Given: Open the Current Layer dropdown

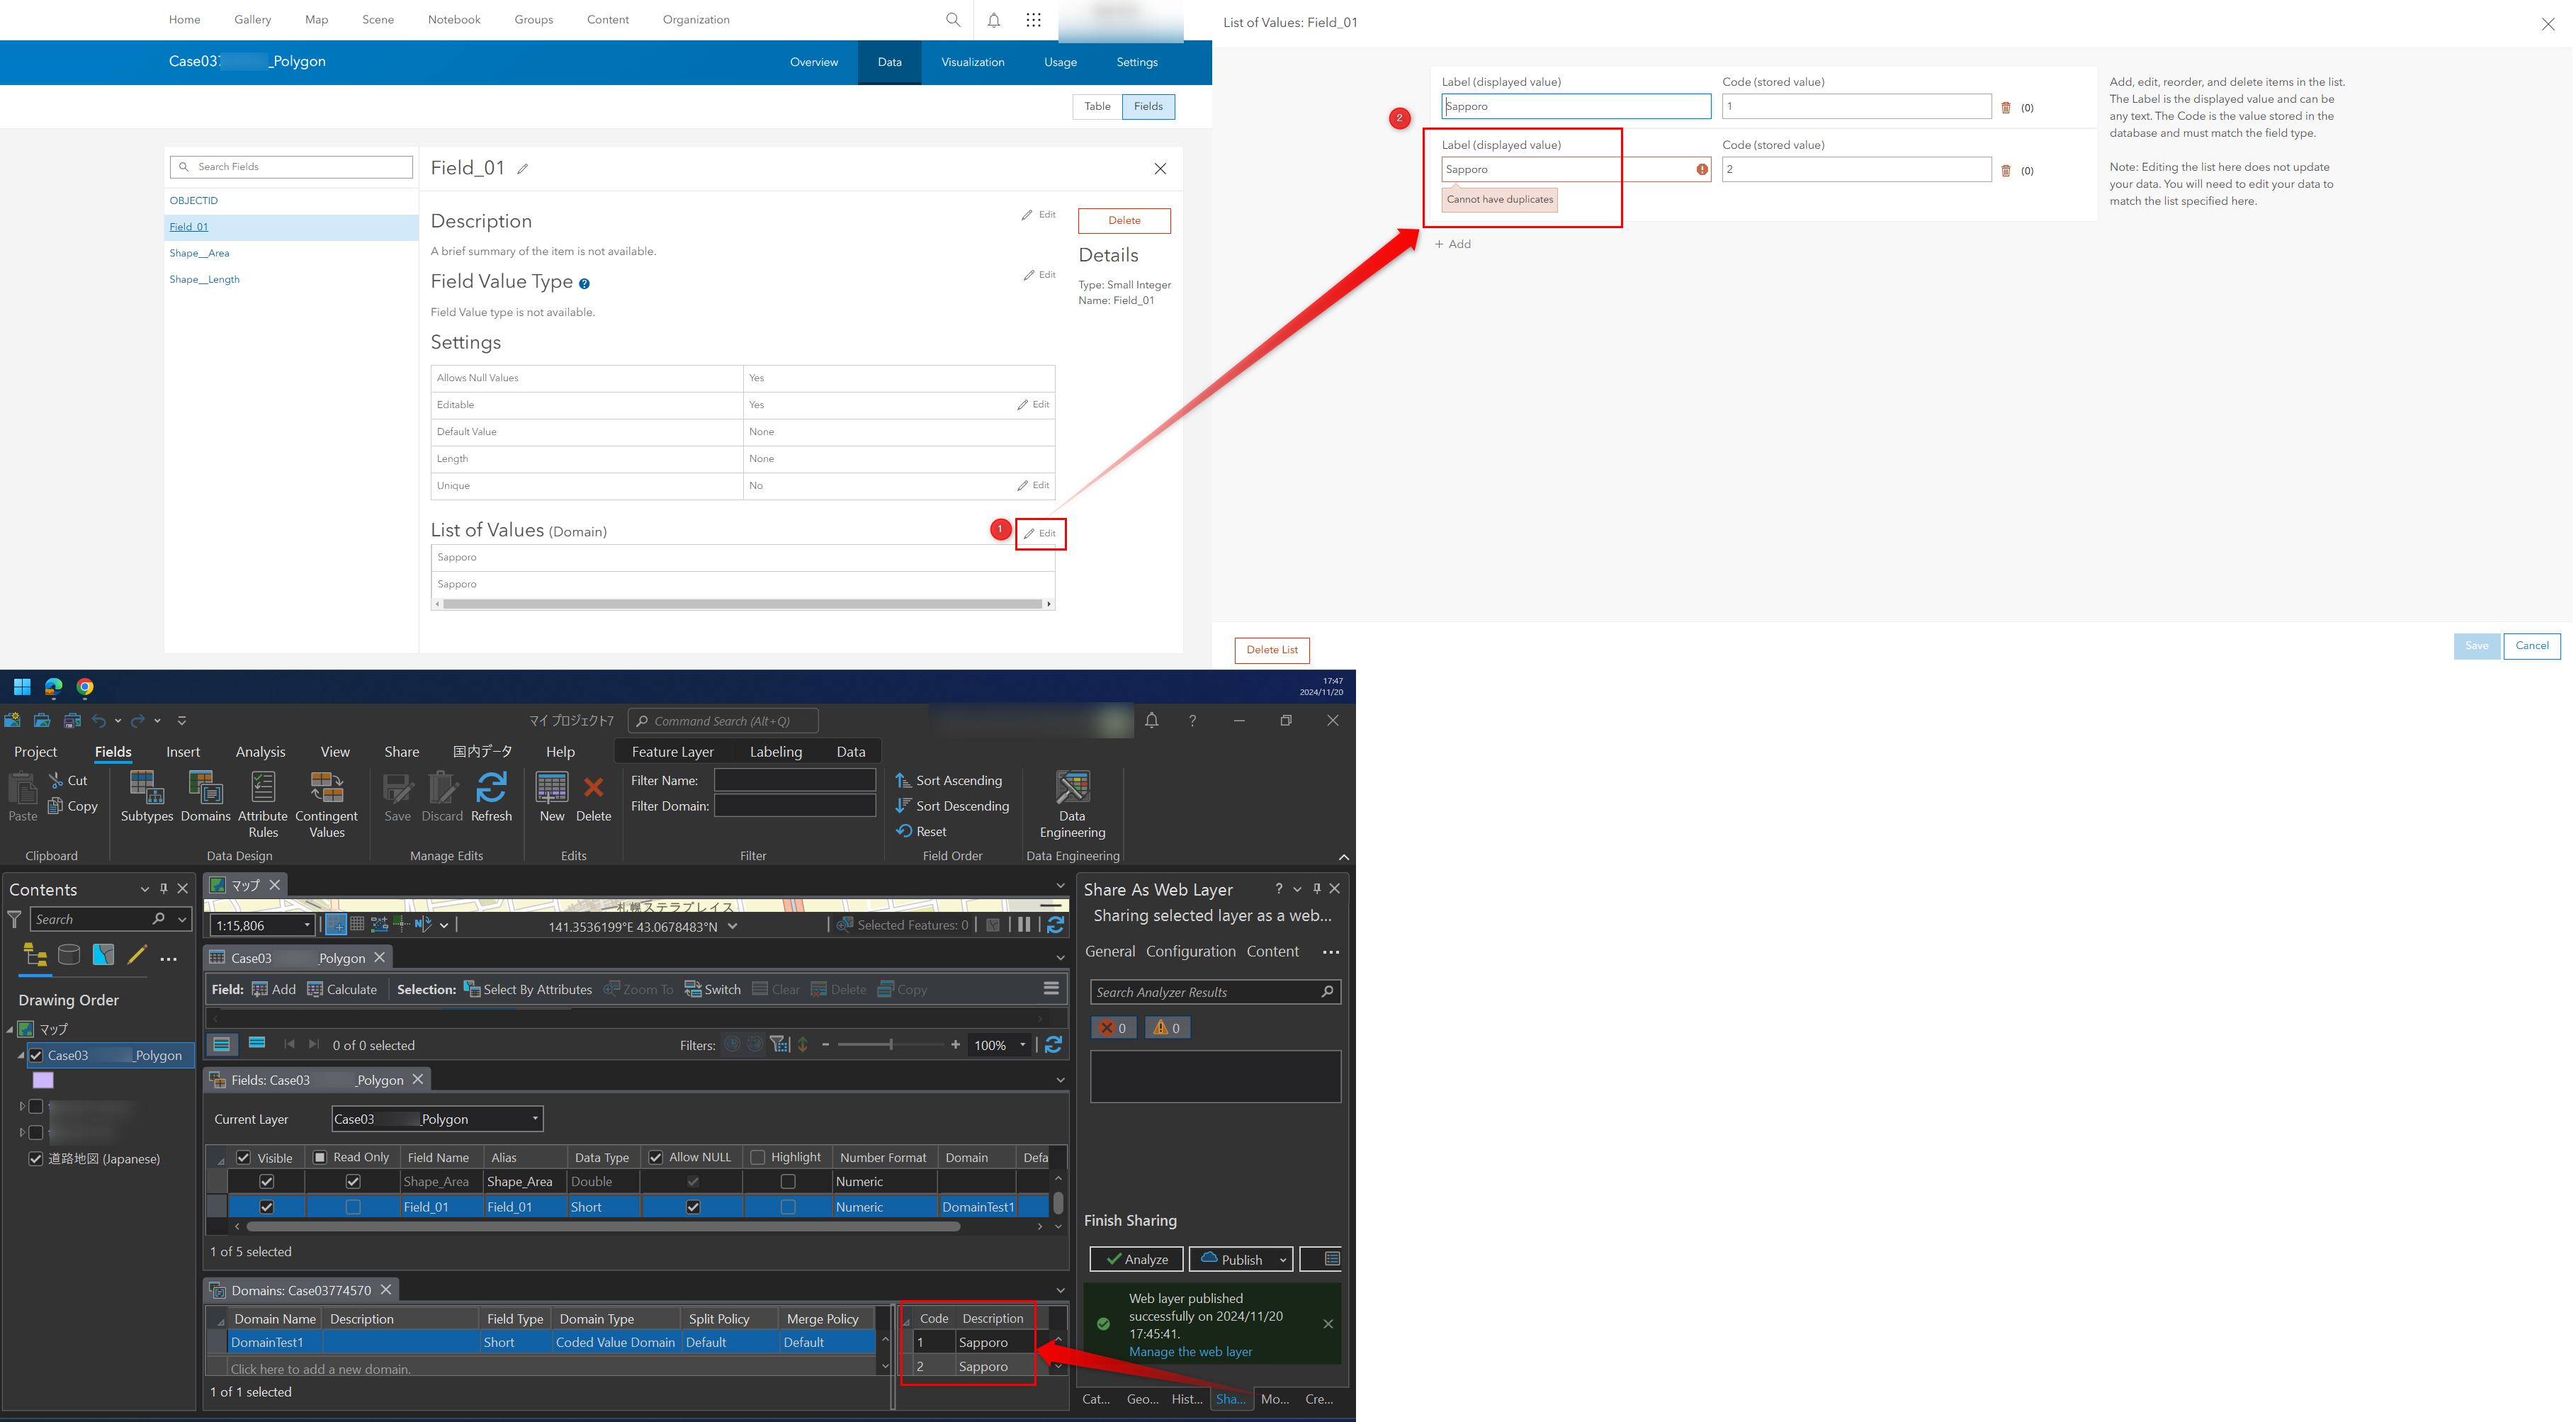Looking at the screenshot, I should 534,1119.
